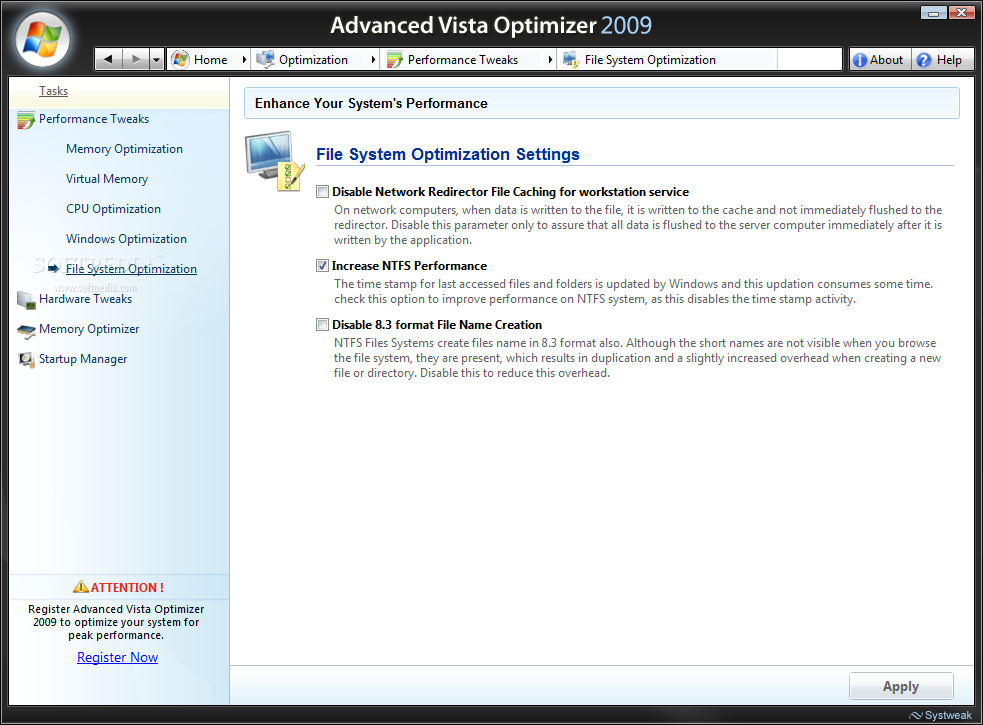Open Virtual Memory in the sidebar
This screenshot has height=725, width=983.
click(107, 179)
